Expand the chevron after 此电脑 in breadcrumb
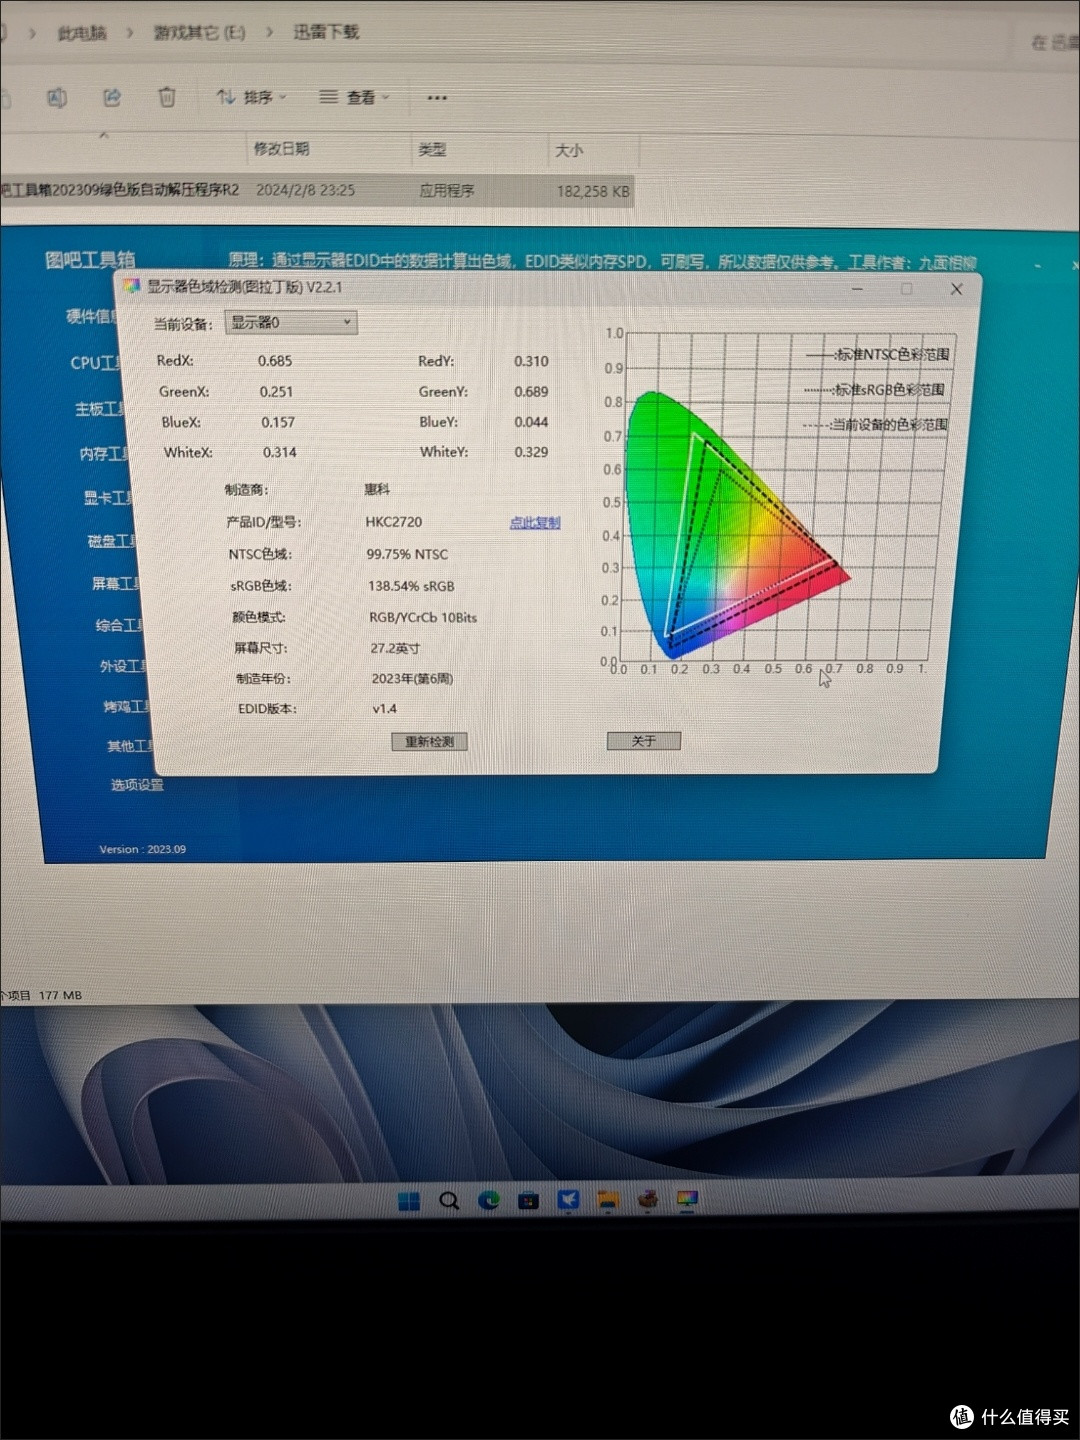1080x1440 pixels. 129,33
